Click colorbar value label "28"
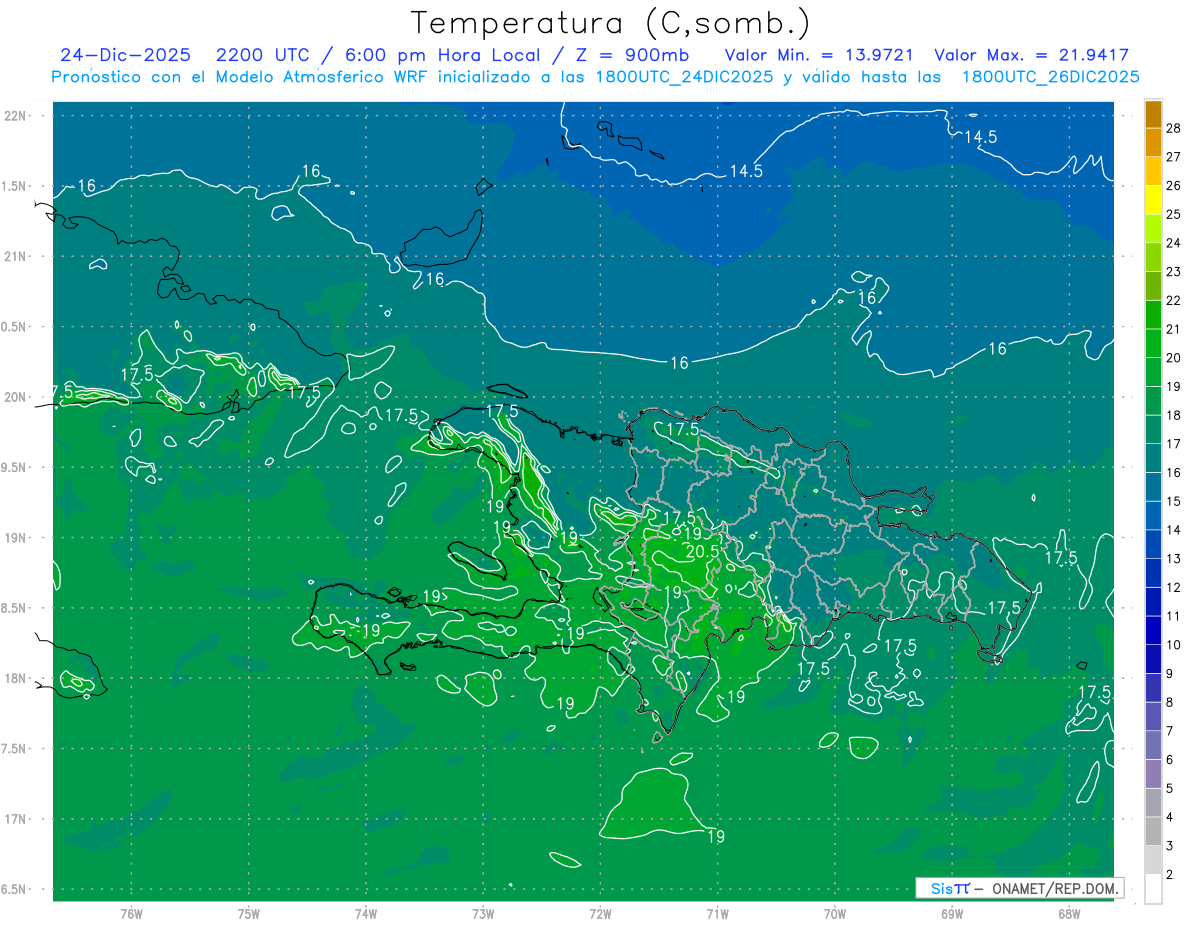The width and height of the screenshot is (1200, 927). click(x=1174, y=128)
